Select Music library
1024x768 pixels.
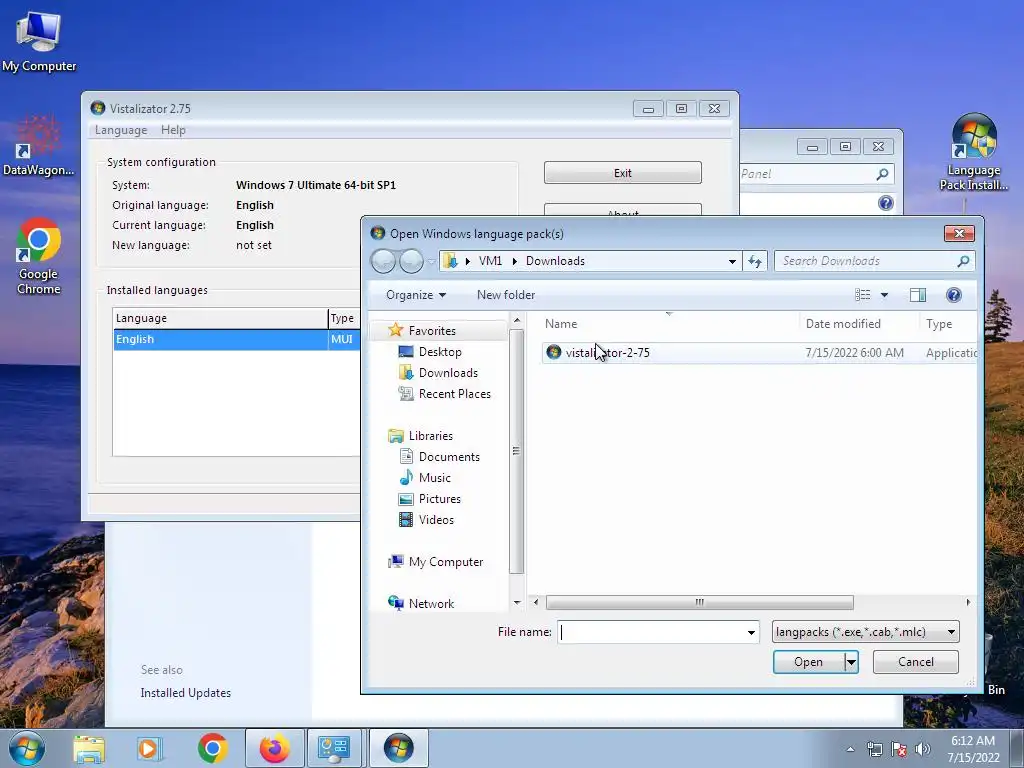(x=434, y=478)
